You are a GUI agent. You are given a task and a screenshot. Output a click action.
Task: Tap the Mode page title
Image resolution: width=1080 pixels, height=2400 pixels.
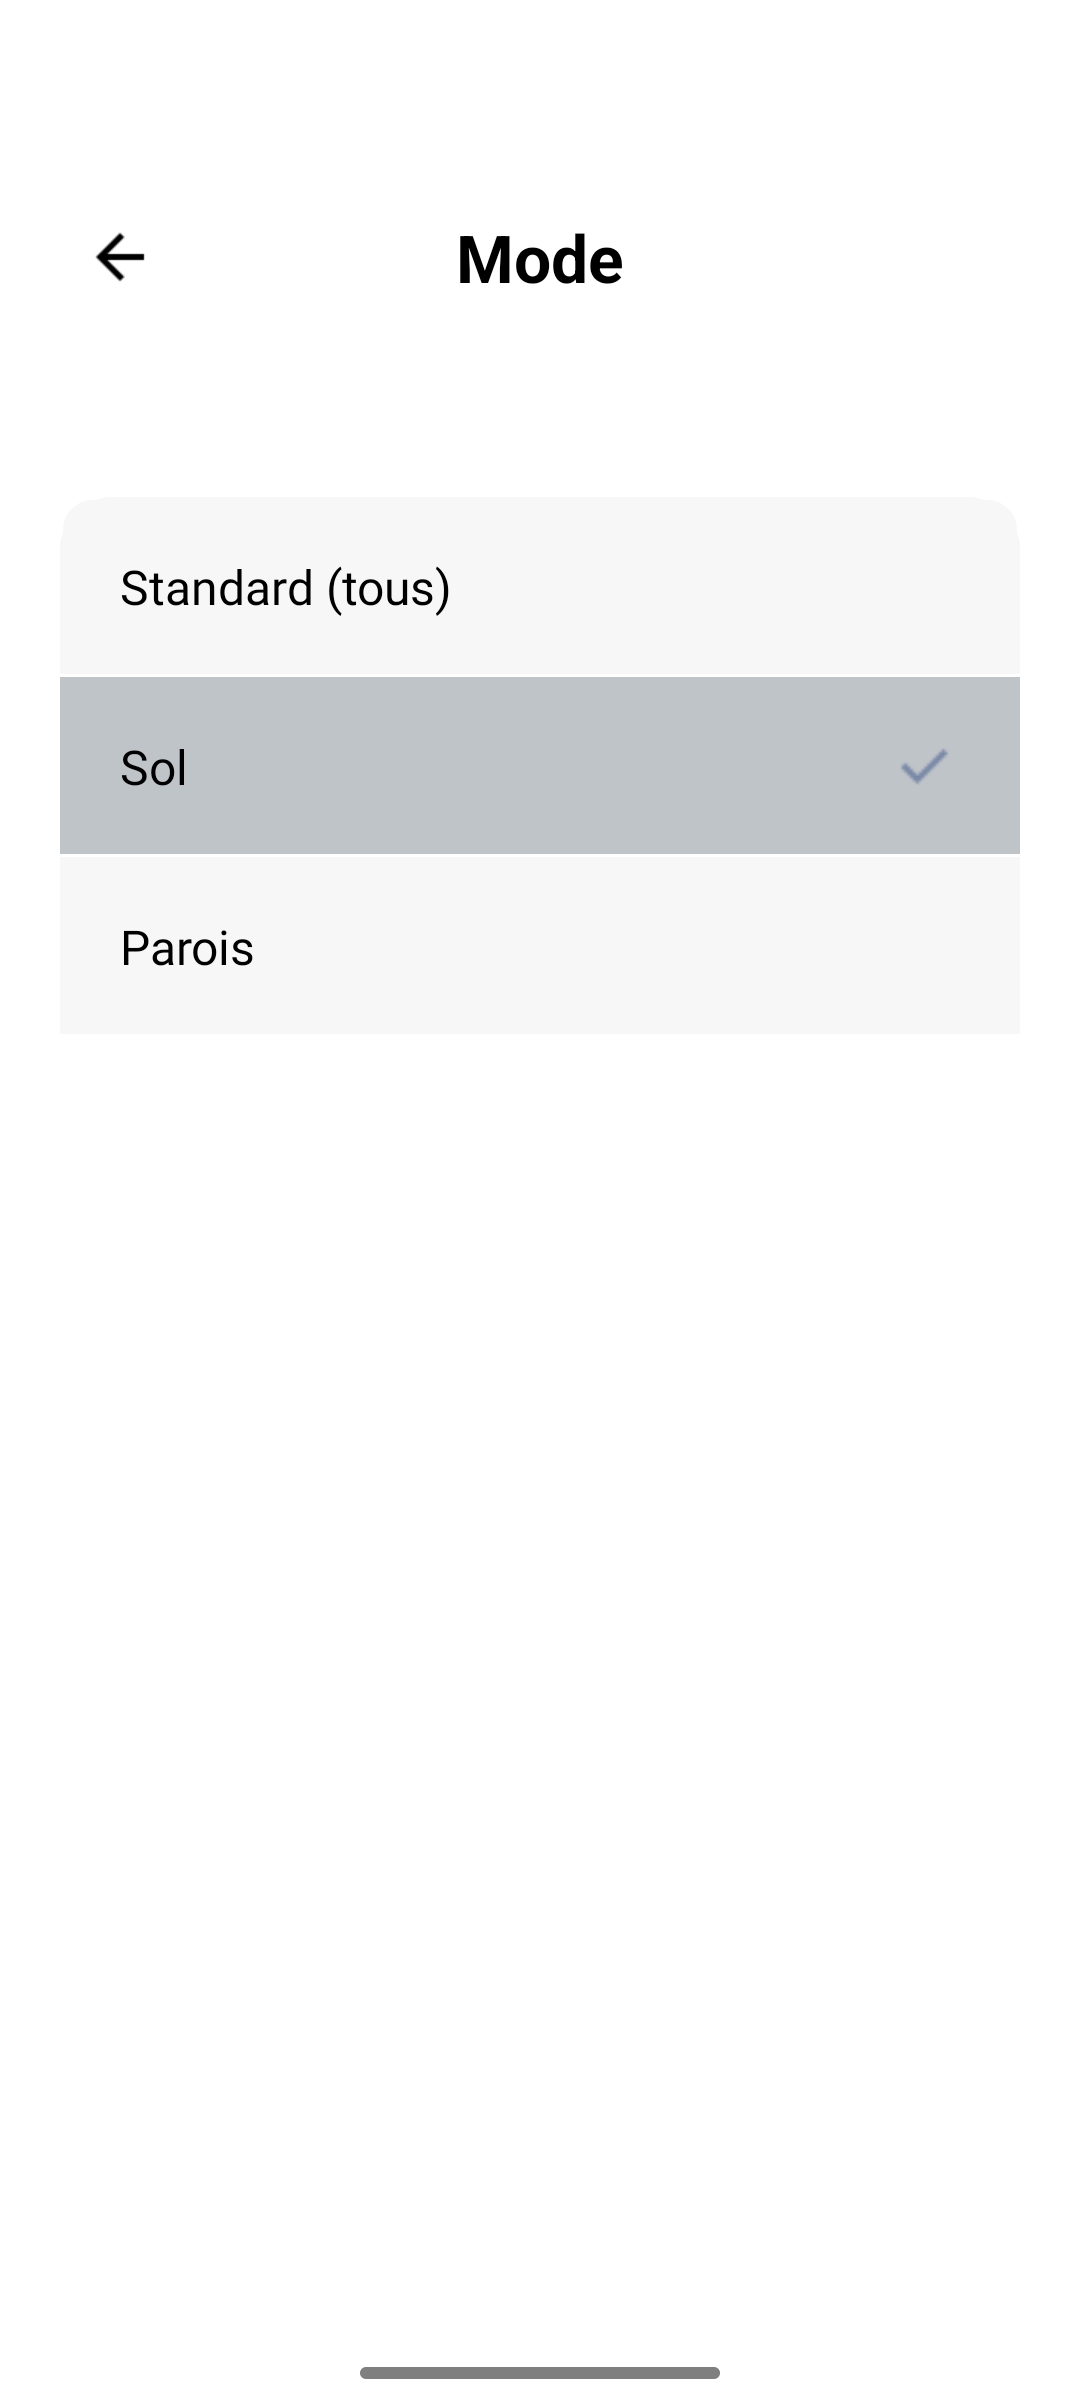click(x=540, y=260)
